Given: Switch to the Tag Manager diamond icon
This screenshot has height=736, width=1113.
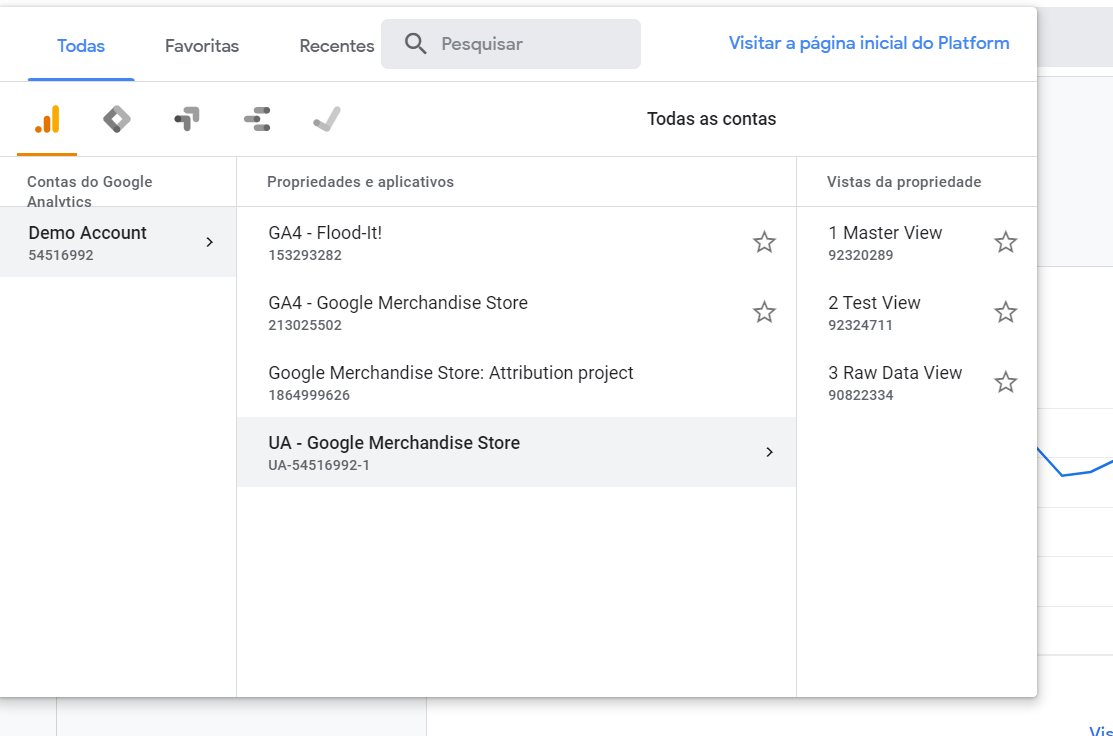Looking at the screenshot, I should (x=116, y=119).
